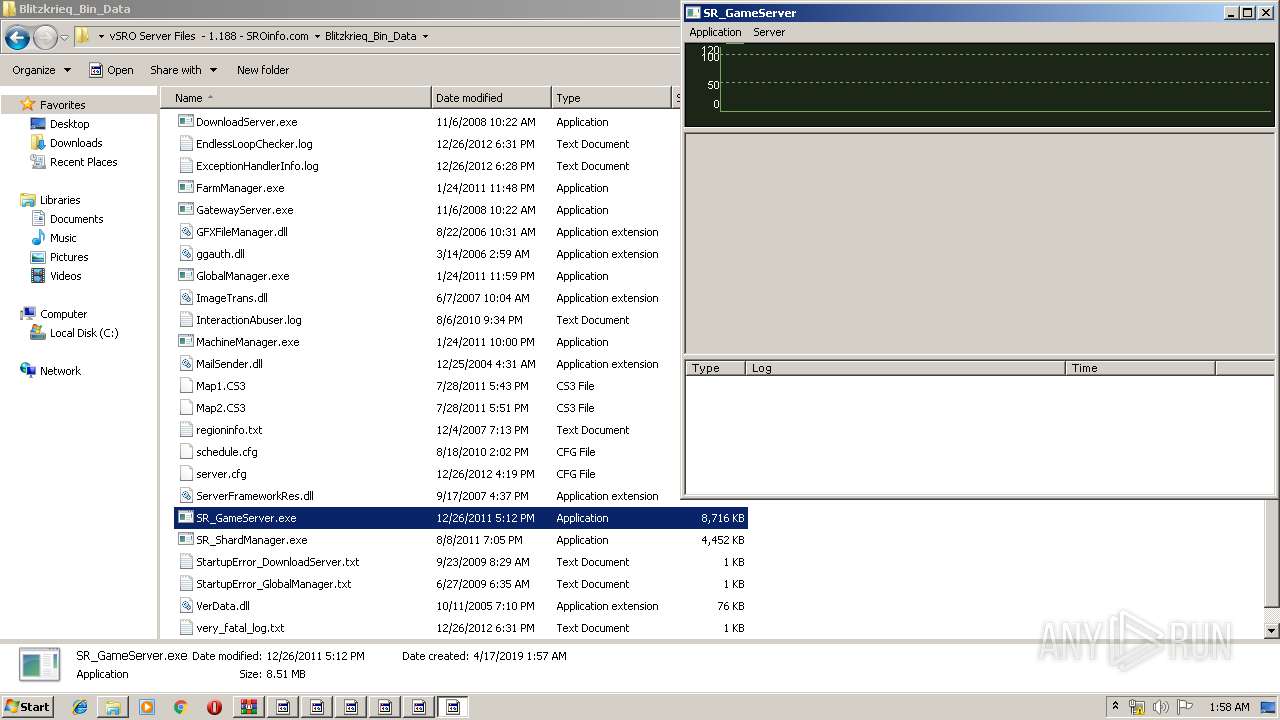Launch Internet Explorer from taskbar
The height and width of the screenshot is (720, 1280).
click(80, 707)
